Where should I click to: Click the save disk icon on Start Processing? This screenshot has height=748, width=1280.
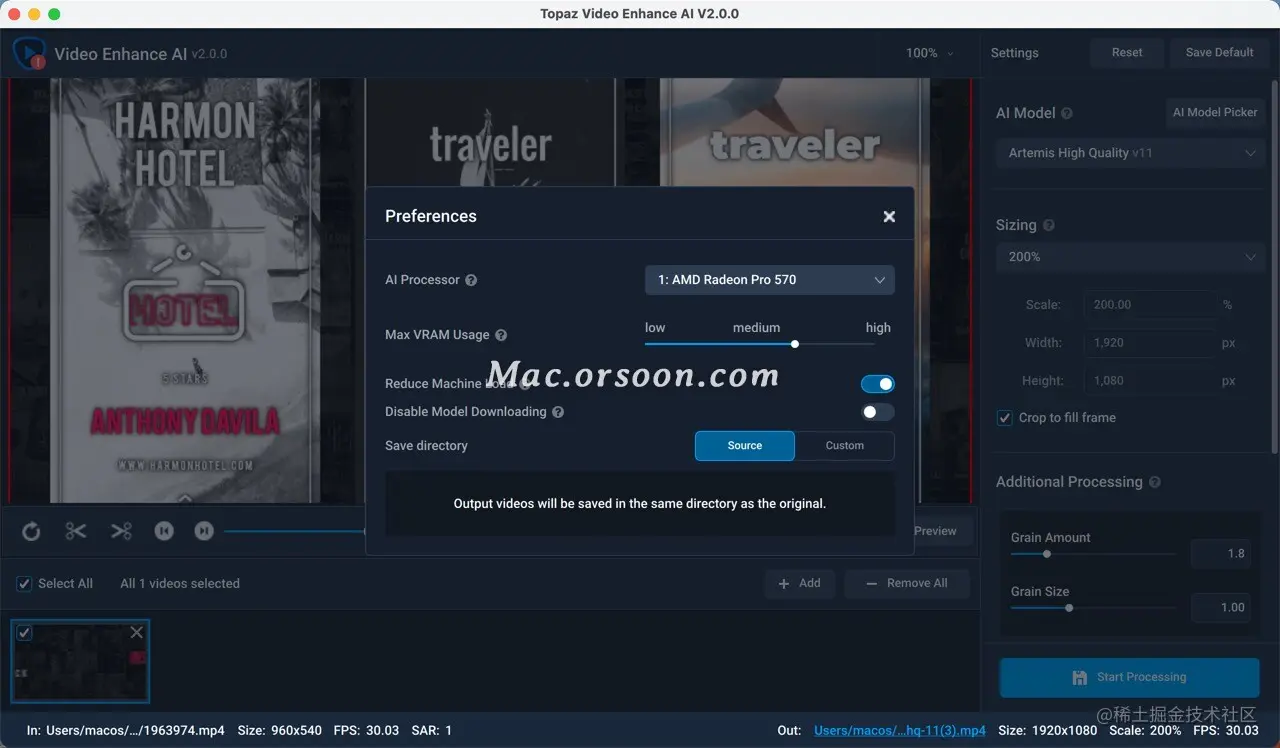pyautogui.click(x=1080, y=677)
